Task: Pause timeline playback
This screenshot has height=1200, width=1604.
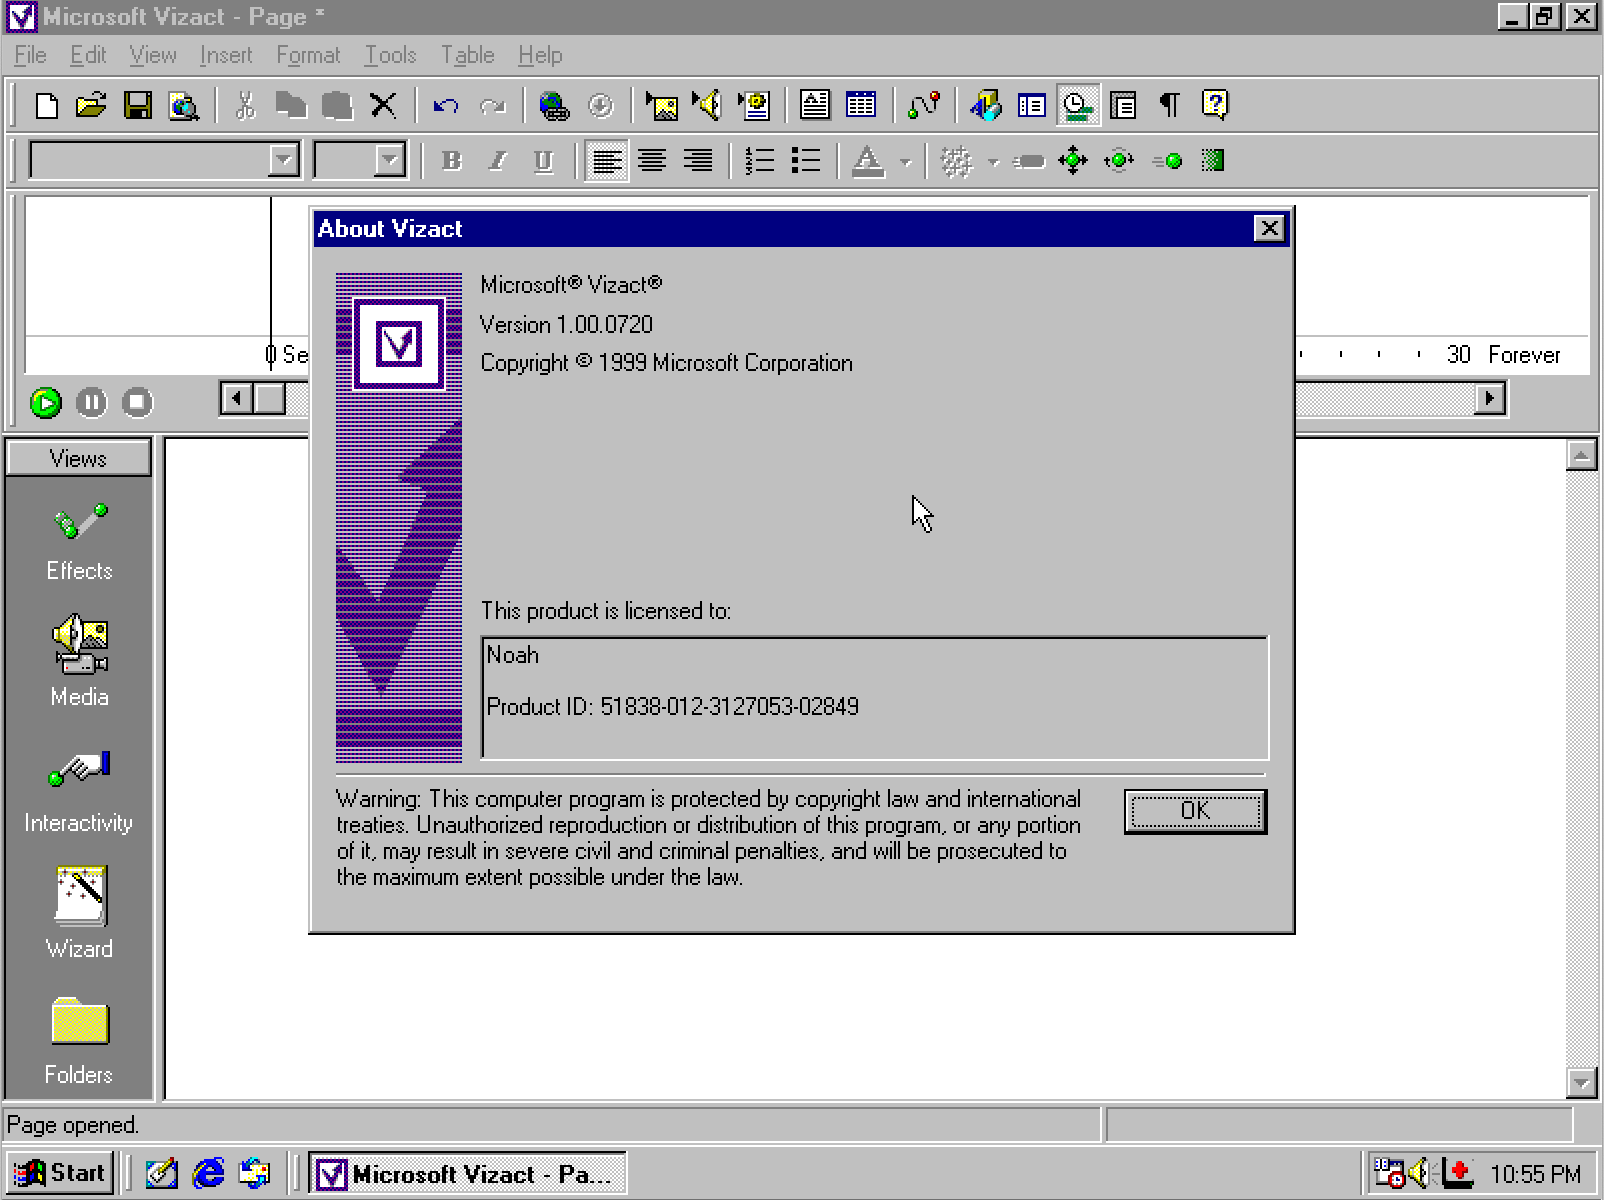Action: click(91, 402)
